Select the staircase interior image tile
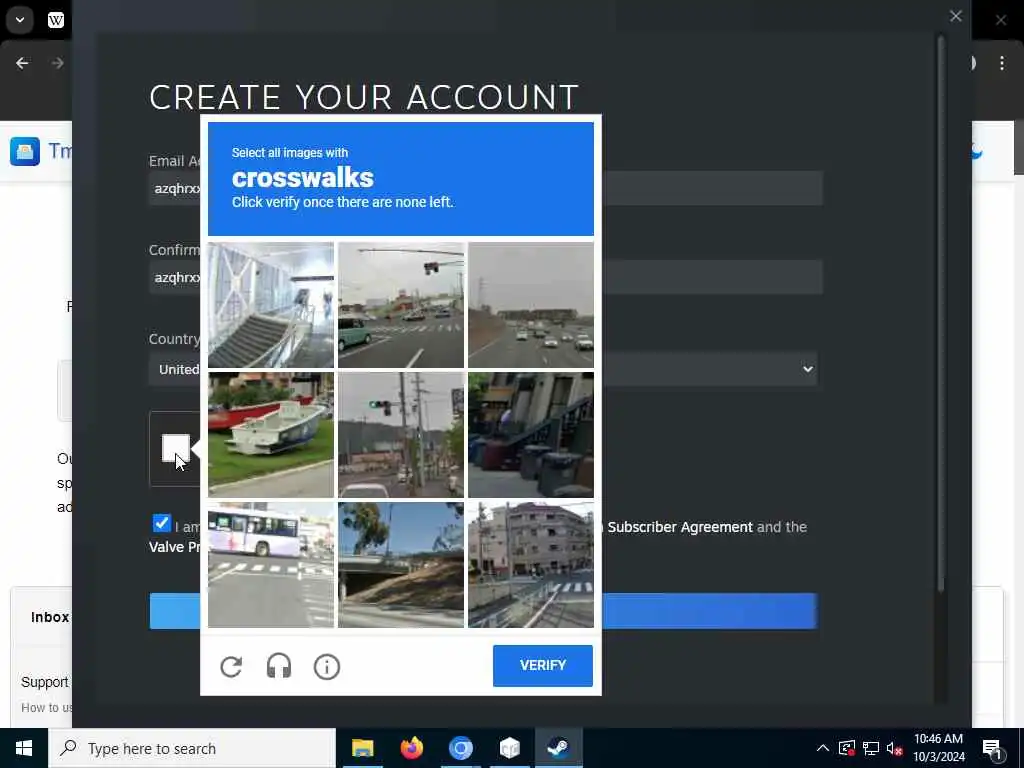1024x768 pixels. (x=271, y=305)
